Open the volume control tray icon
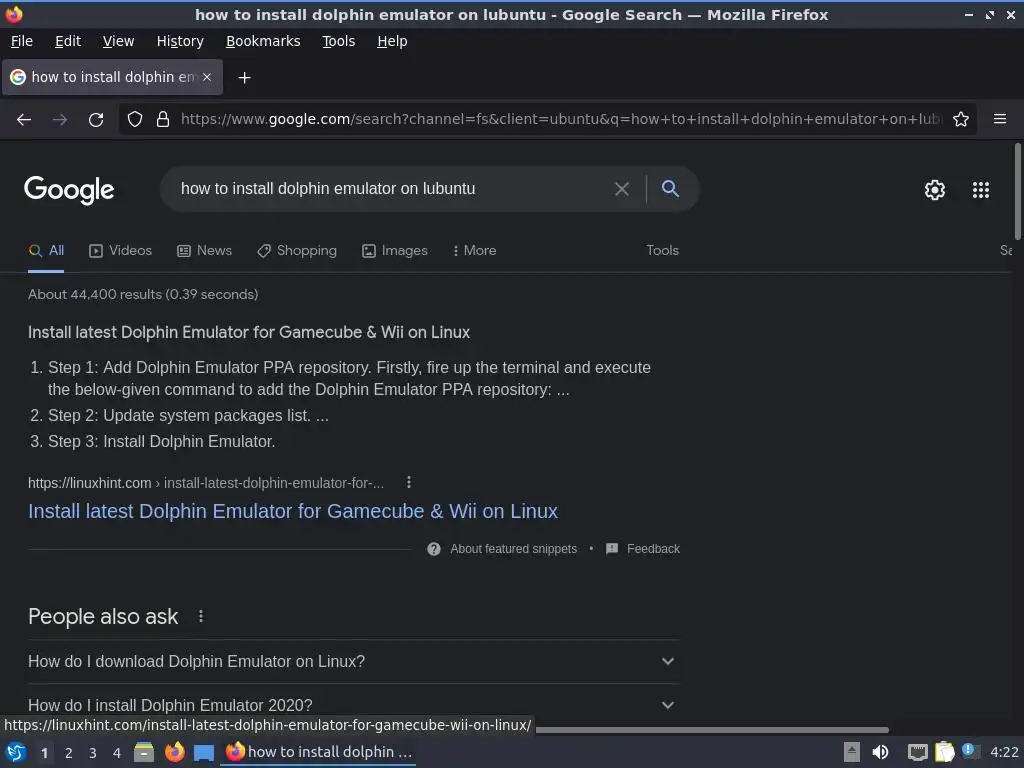The width and height of the screenshot is (1024, 768). [880, 752]
